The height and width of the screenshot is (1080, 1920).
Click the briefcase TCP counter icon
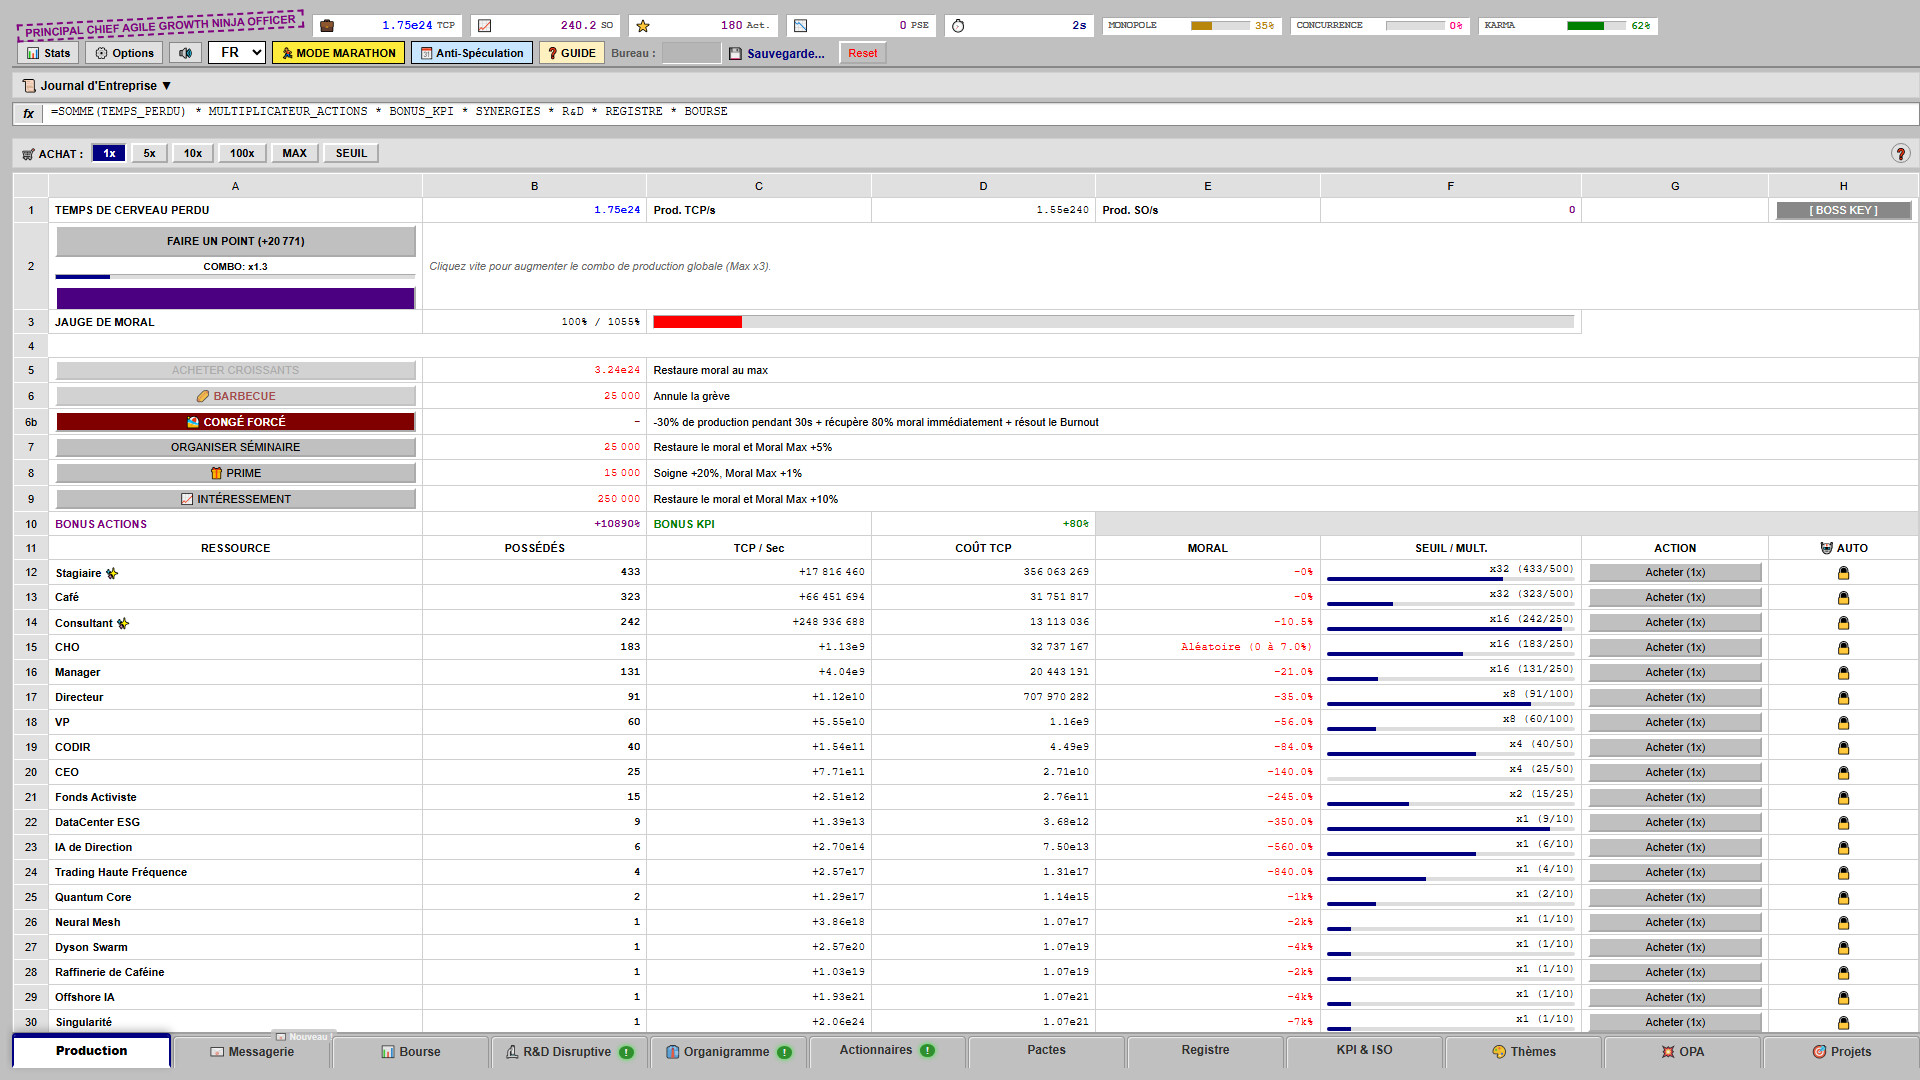[327, 26]
